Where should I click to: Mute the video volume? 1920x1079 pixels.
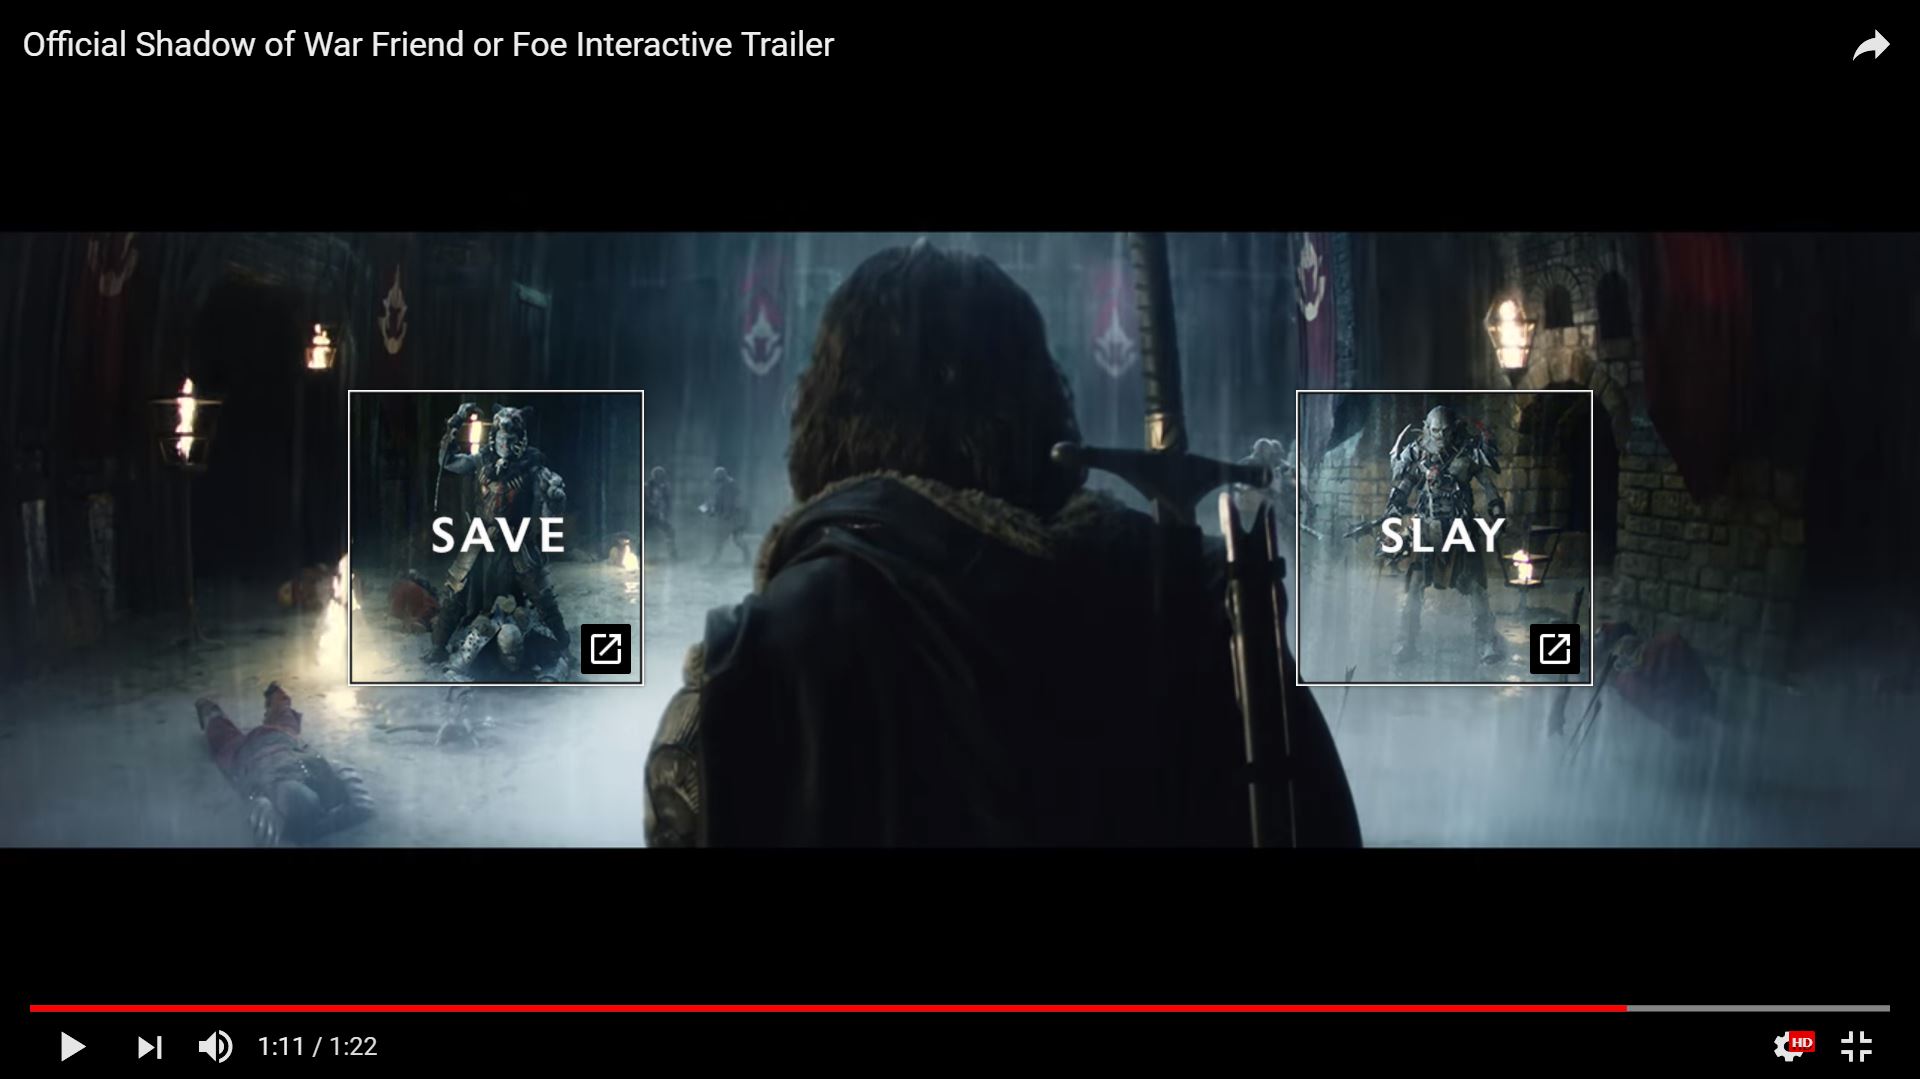click(215, 1047)
